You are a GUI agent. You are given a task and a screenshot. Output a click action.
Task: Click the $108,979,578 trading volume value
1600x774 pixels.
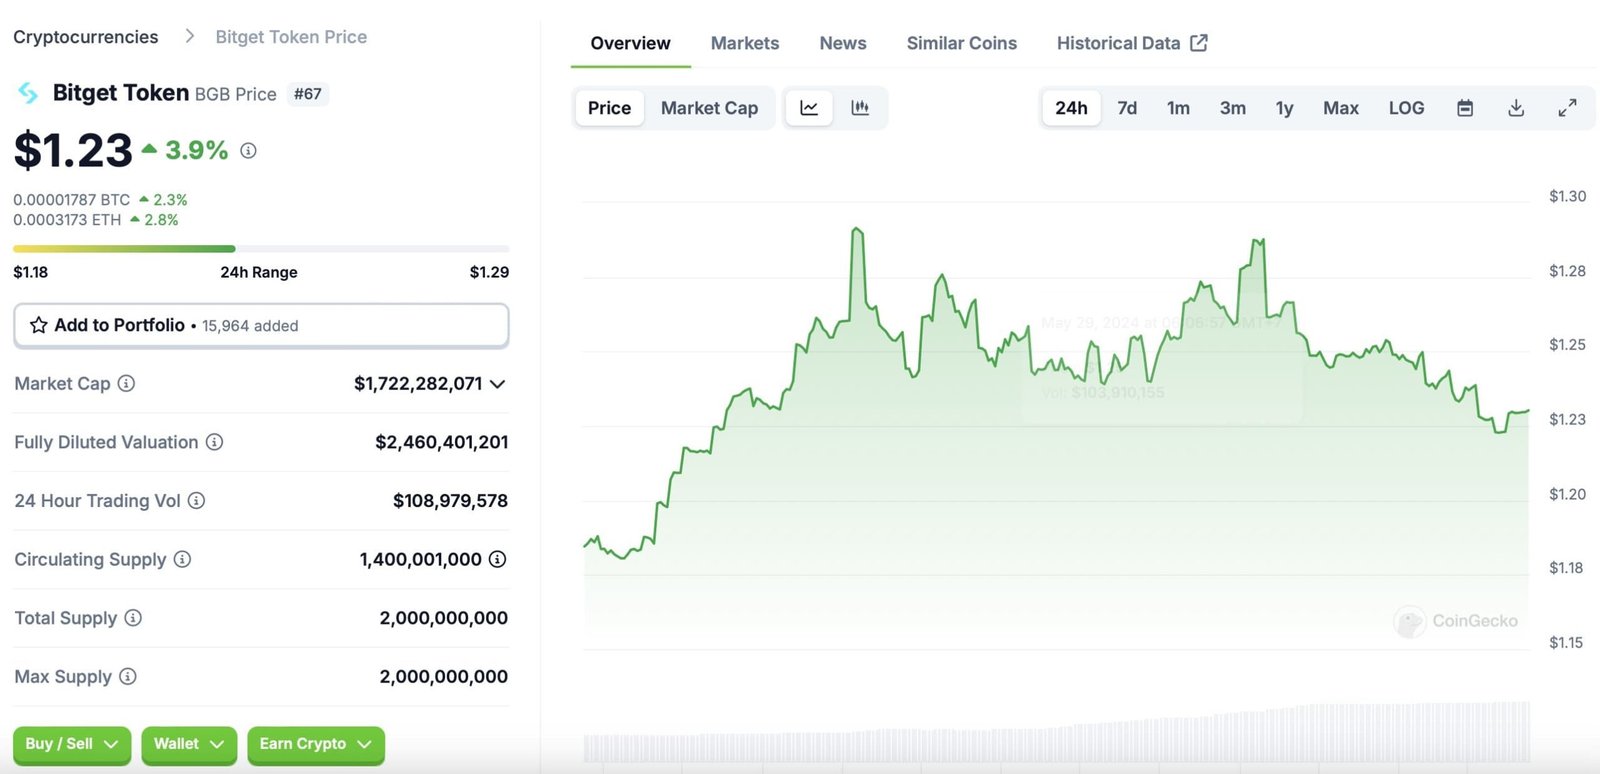450,501
